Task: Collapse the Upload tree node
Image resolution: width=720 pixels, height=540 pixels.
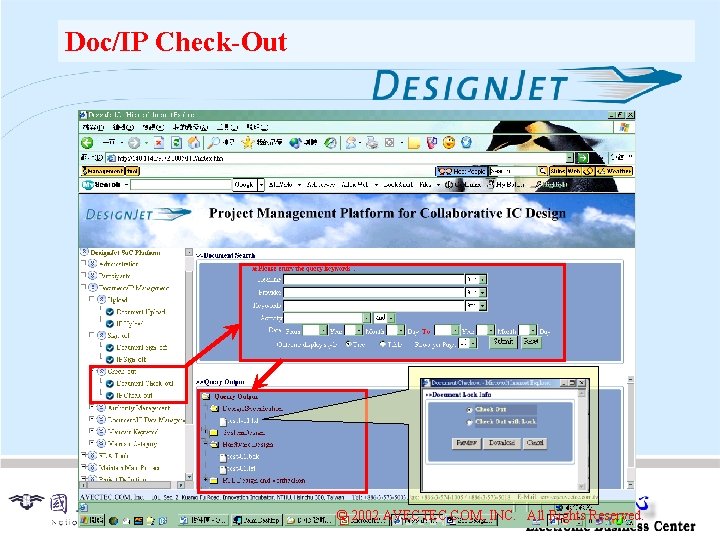Action: (92, 299)
